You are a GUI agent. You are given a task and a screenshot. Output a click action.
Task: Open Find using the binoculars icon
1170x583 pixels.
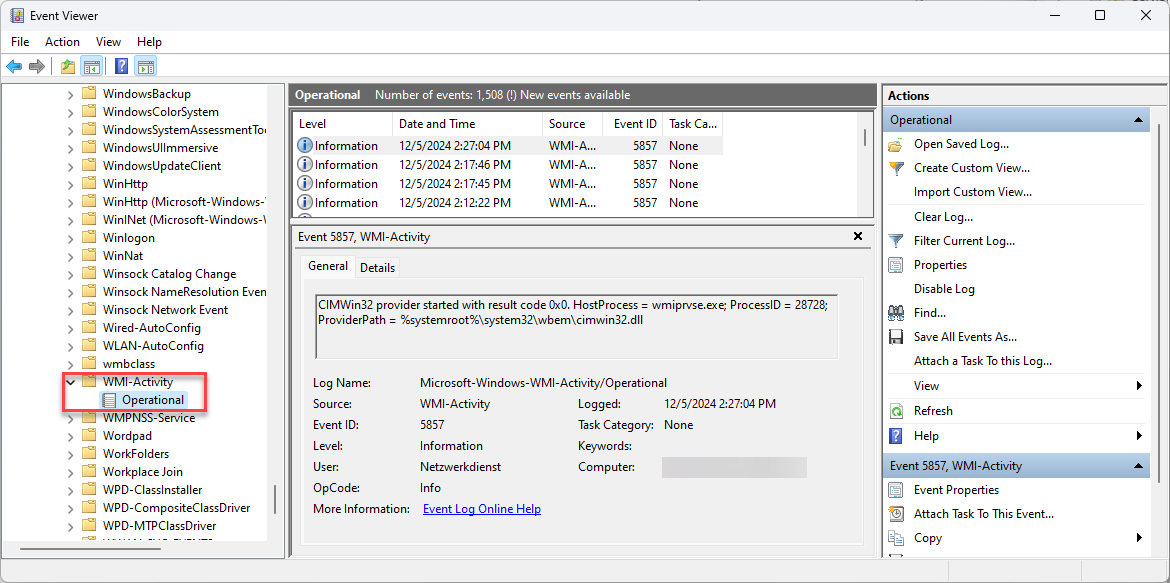pos(896,312)
